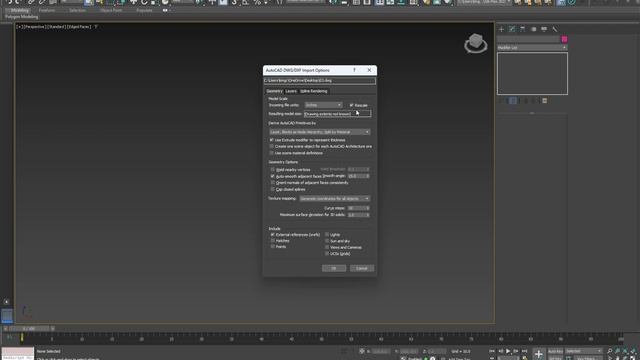Click the DWG file path field

click(x=320, y=81)
